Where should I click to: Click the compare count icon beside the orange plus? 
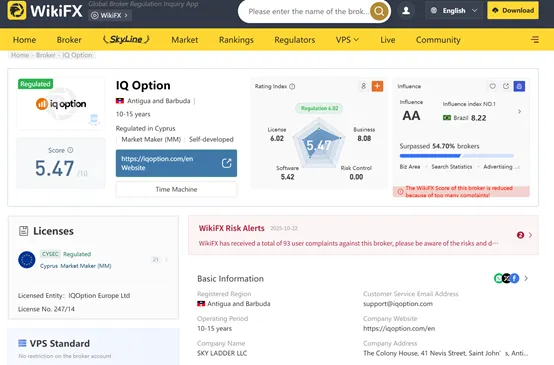click(x=363, y=86)
